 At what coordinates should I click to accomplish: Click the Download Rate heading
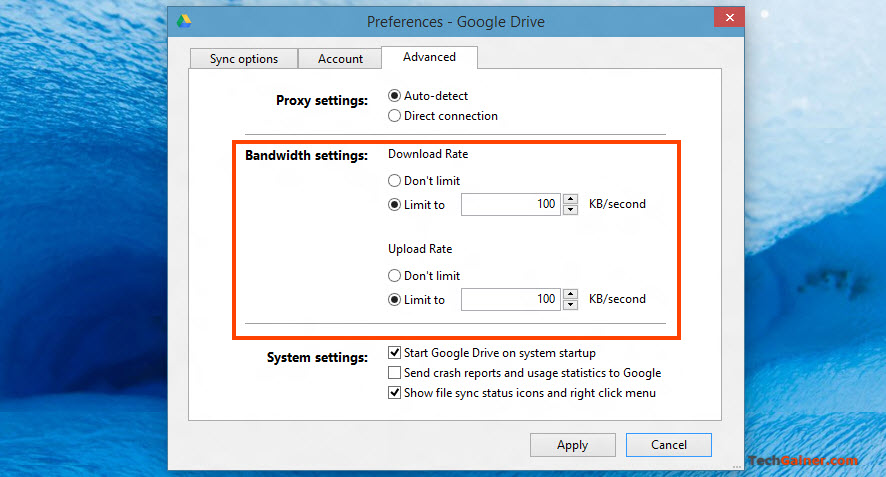(428, 154)
